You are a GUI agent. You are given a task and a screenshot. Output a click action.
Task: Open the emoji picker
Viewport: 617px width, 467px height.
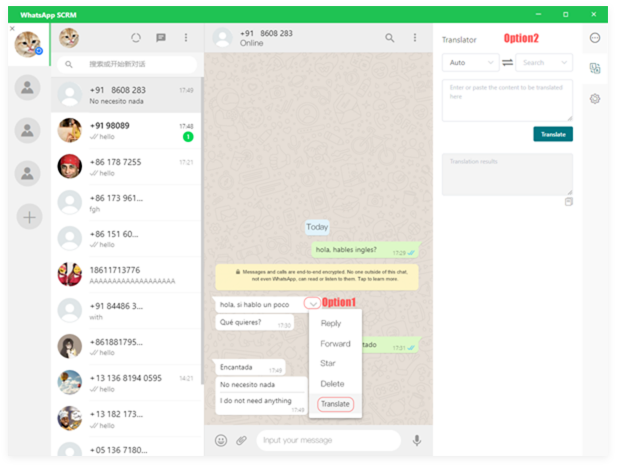[x=221, y=440]
